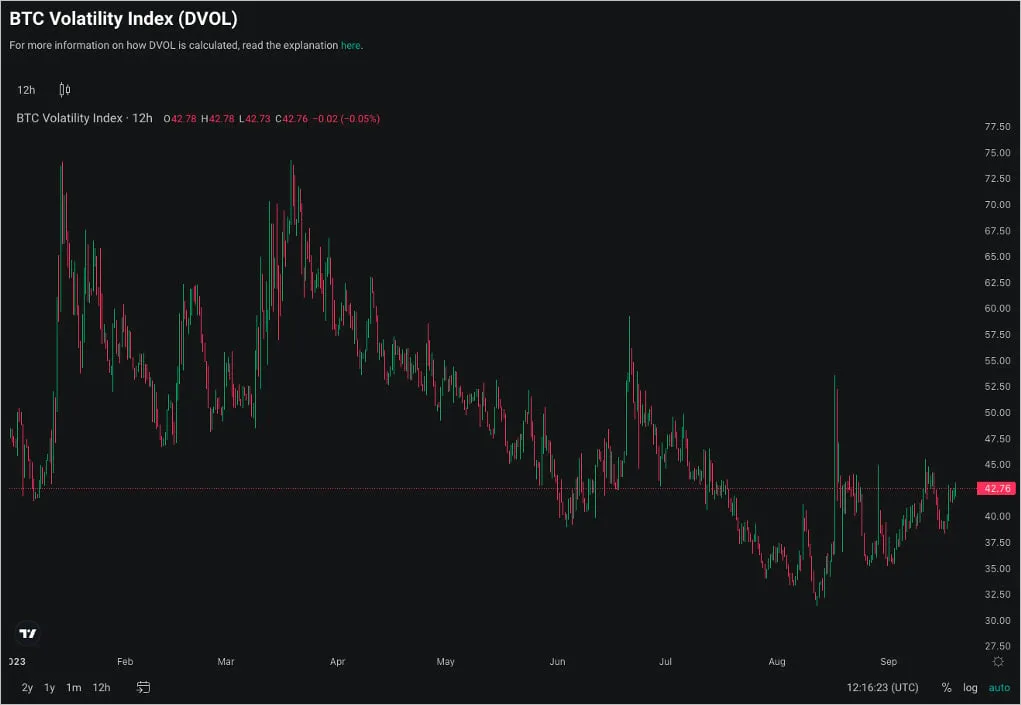Screen dimensions: 1021x705
Task: Follow the 'here' explanation link
Action: (x=350, y=46)
